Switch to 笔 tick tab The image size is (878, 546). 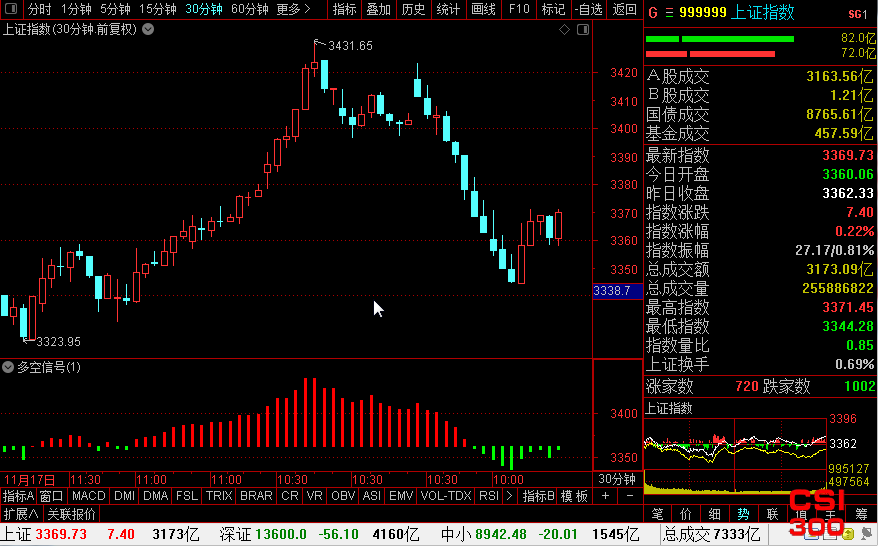tap(657, 514)
